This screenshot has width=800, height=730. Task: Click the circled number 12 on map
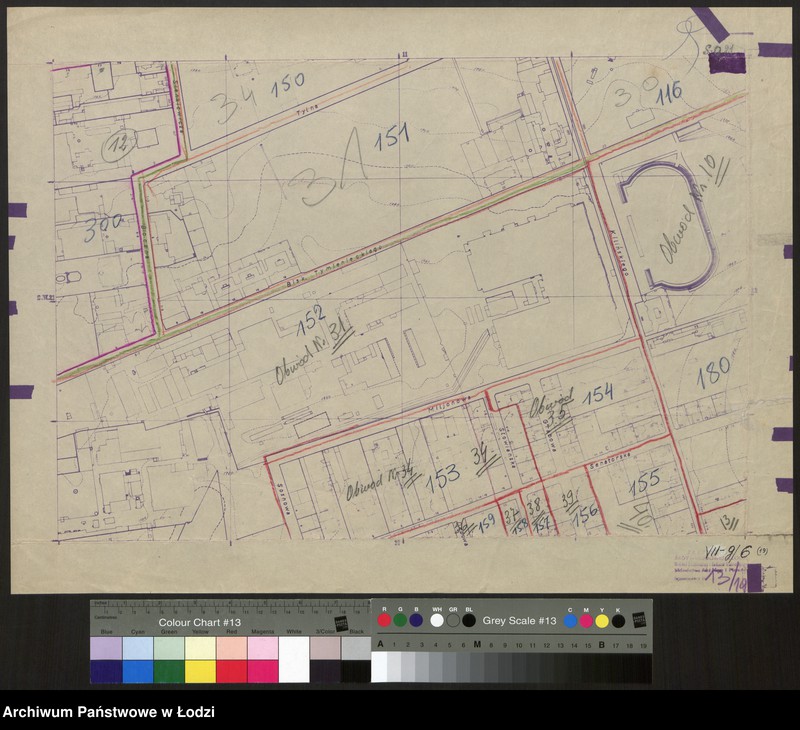119,148
